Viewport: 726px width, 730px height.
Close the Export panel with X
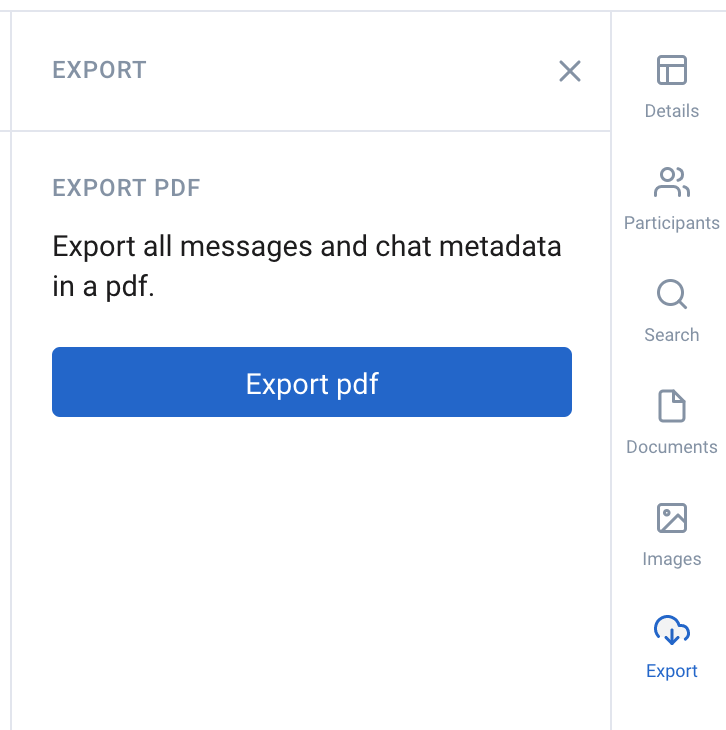pyautogui.click(x=570, y=71)
